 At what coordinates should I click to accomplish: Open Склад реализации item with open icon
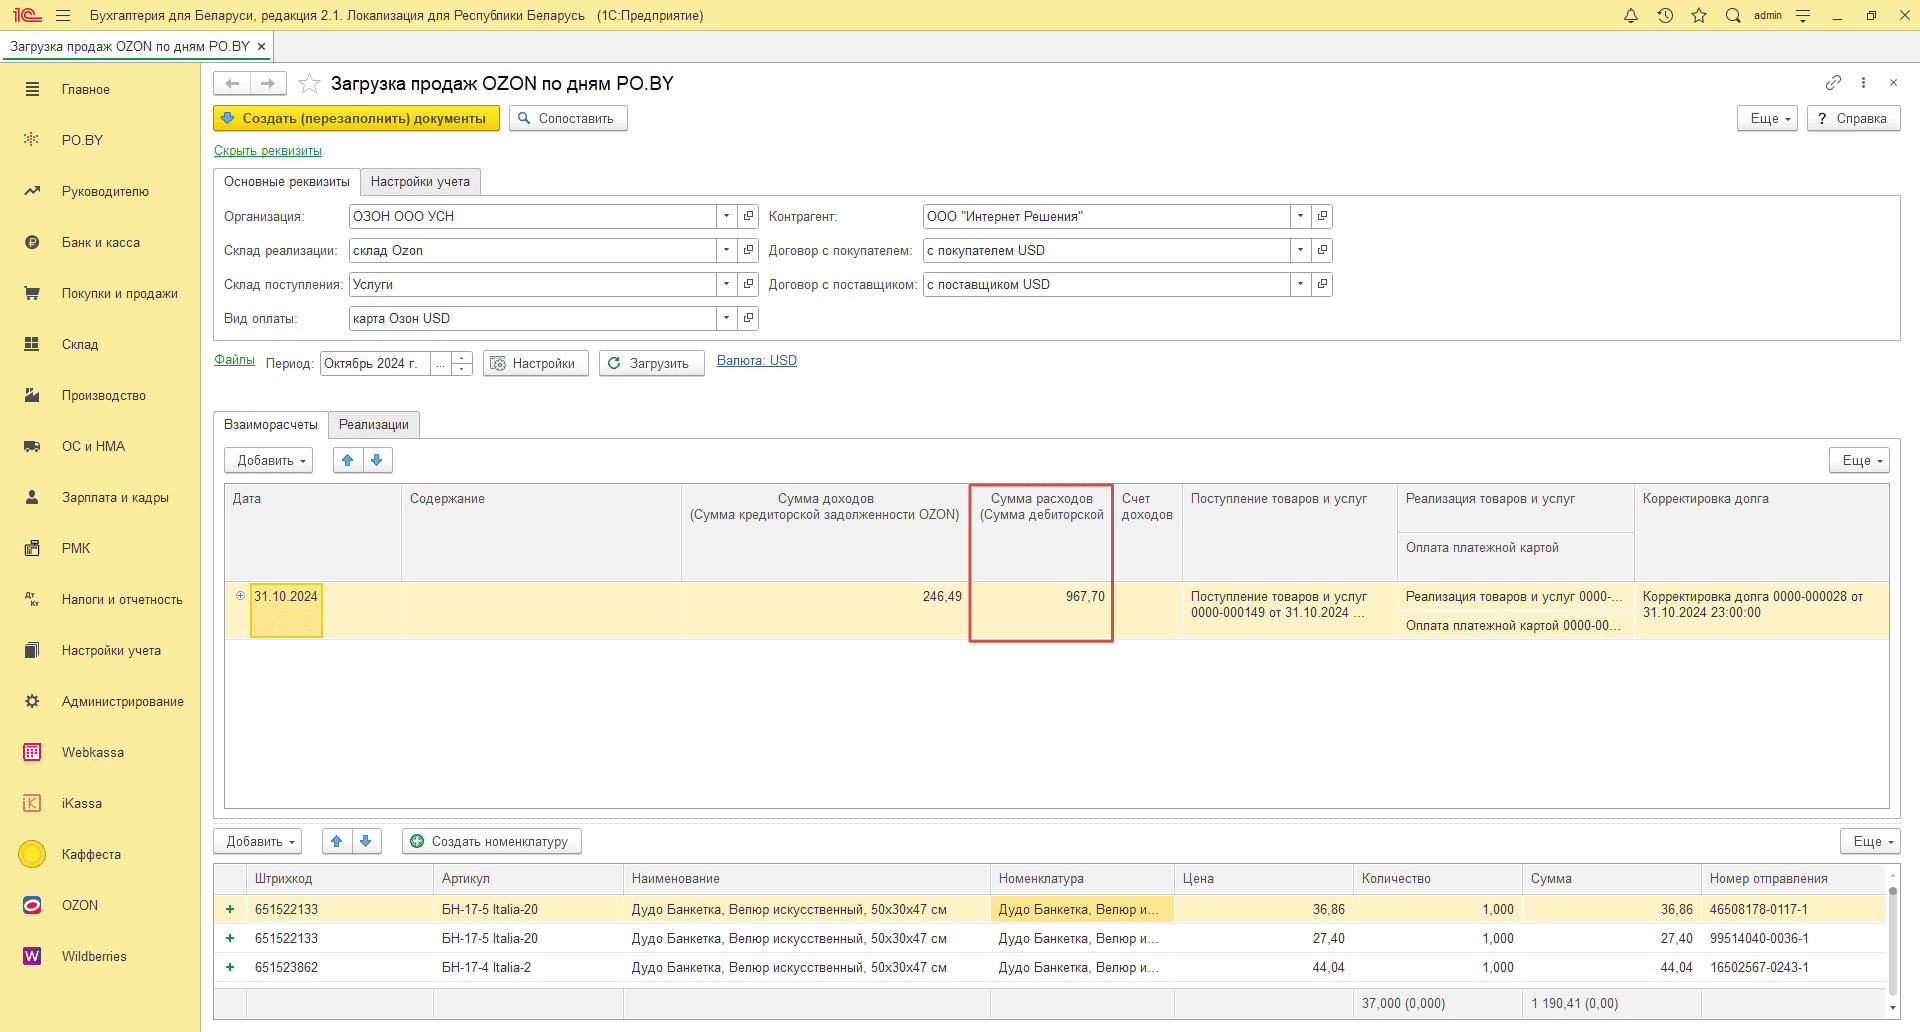pos(748,250)
